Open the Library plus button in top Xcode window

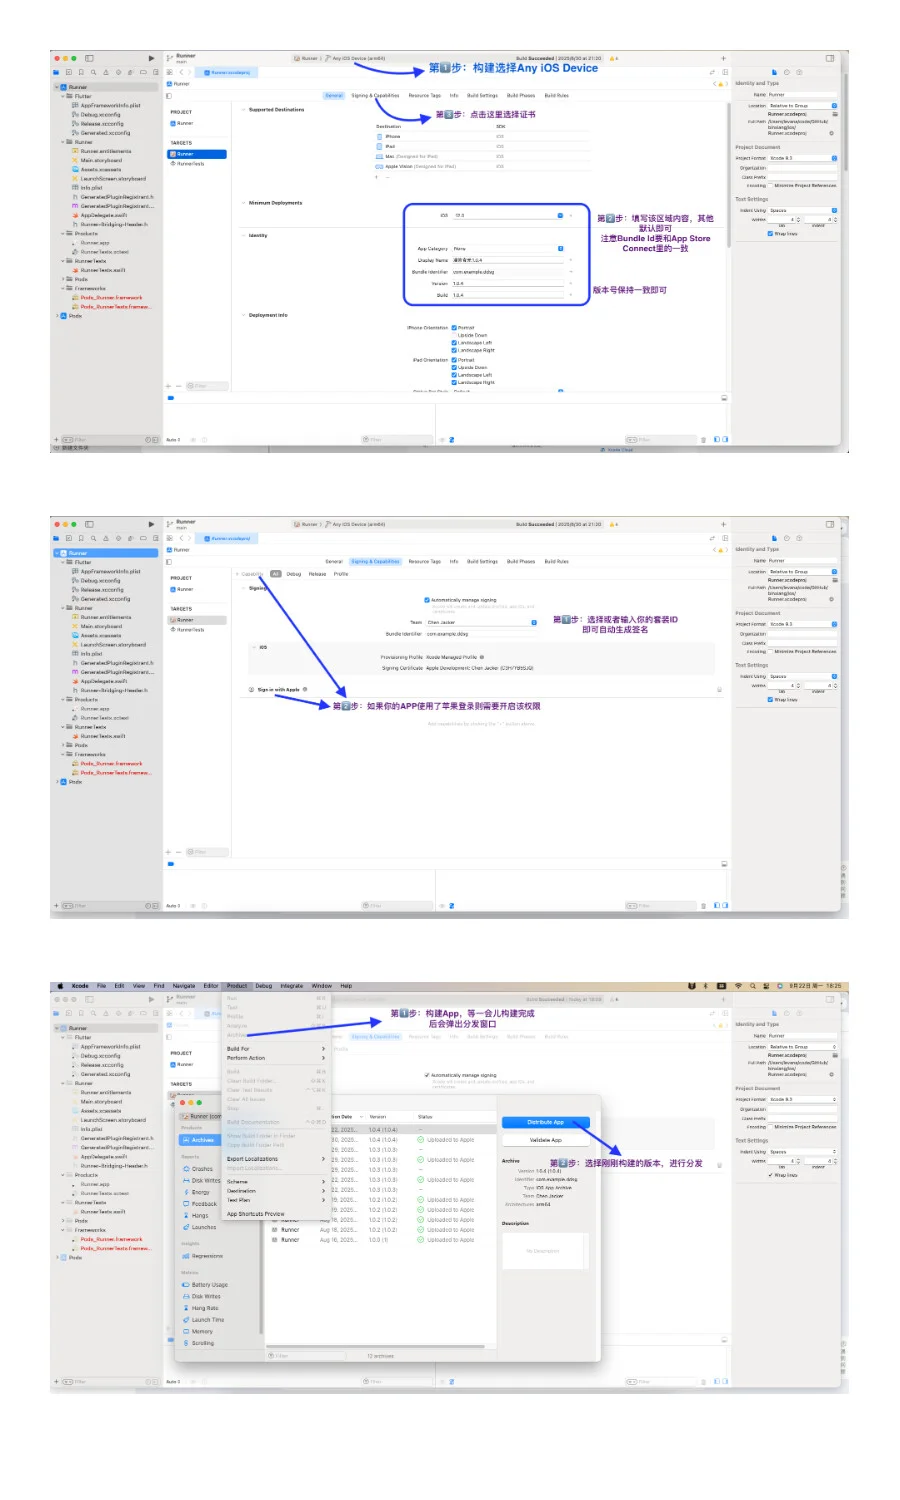tap(724, 58)
